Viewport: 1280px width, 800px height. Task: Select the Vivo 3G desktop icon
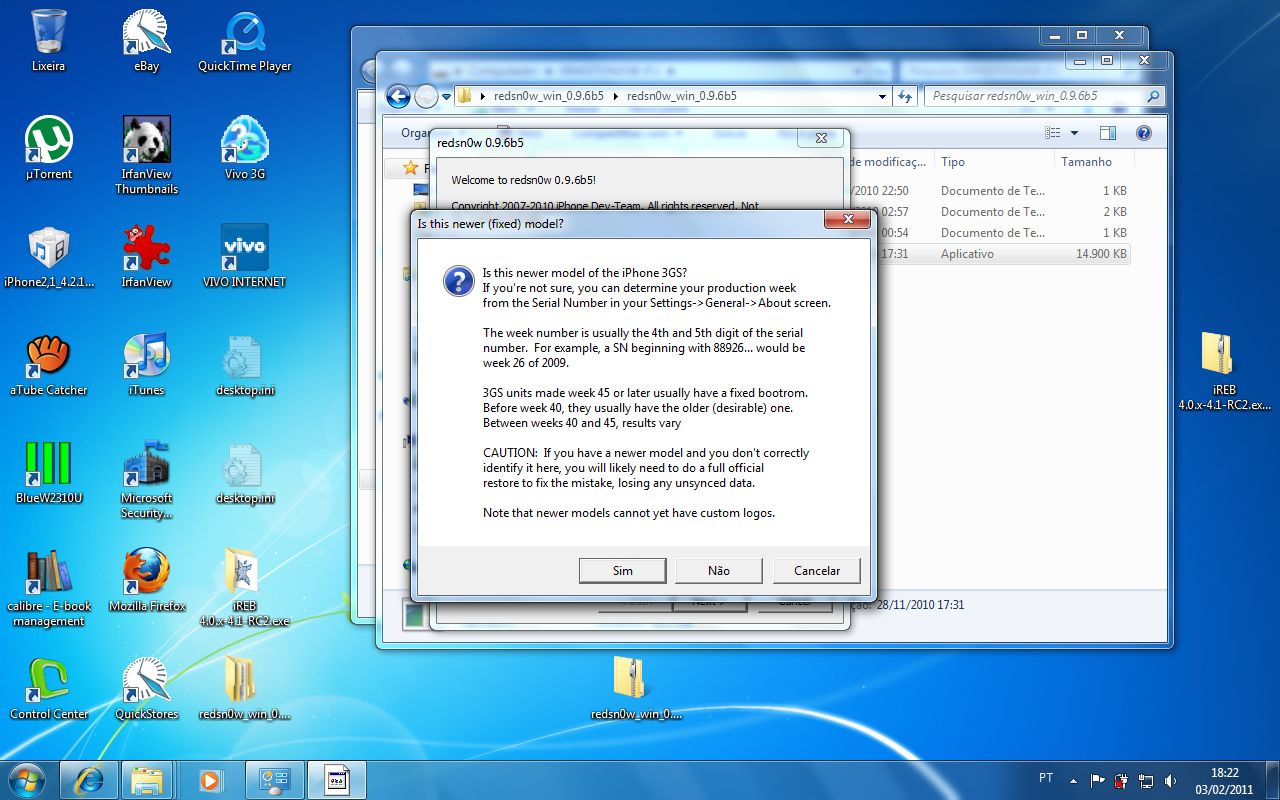(244, 149)
